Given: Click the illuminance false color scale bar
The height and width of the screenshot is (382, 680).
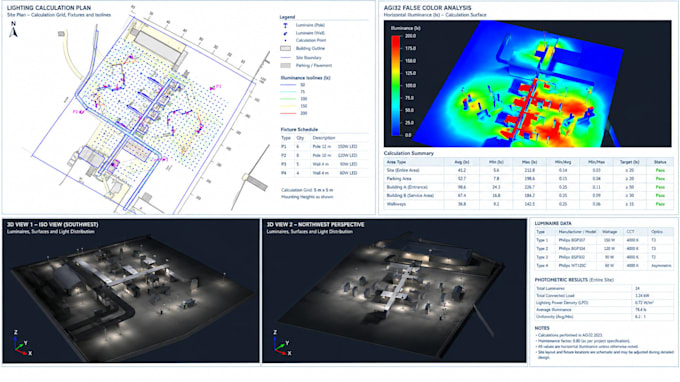Looking at the screenshot, I should click(x=396, y=85).
